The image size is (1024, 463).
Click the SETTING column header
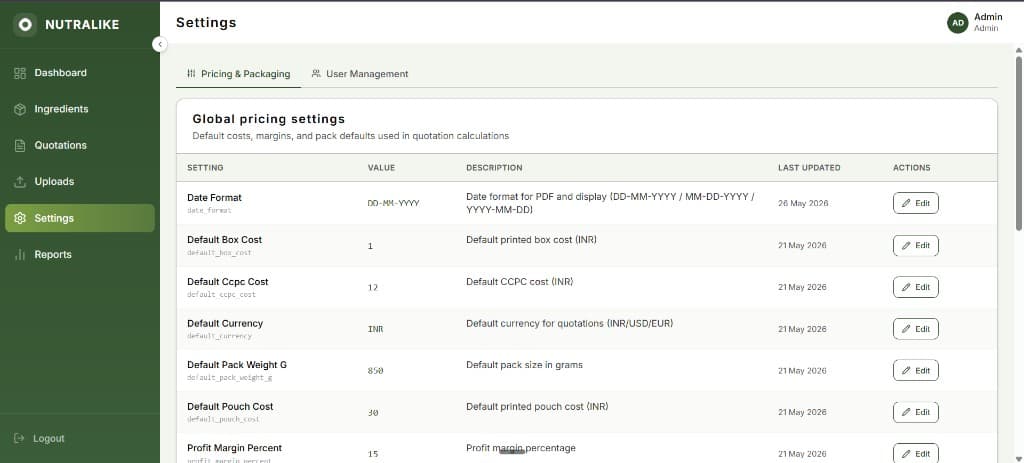click(x=205, y=168)
